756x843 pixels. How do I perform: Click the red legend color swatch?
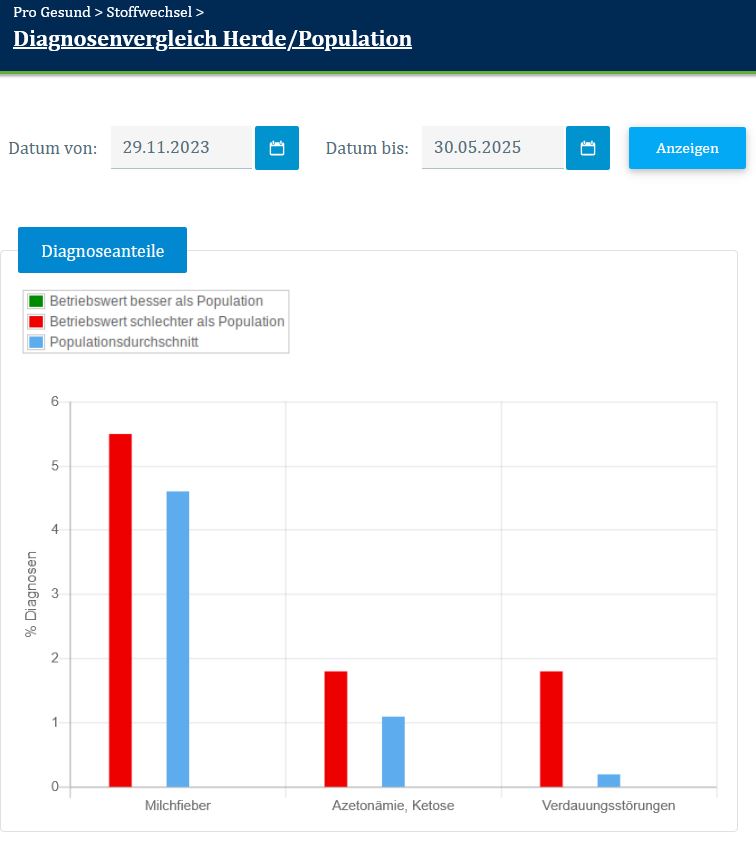tap(36, 322)
